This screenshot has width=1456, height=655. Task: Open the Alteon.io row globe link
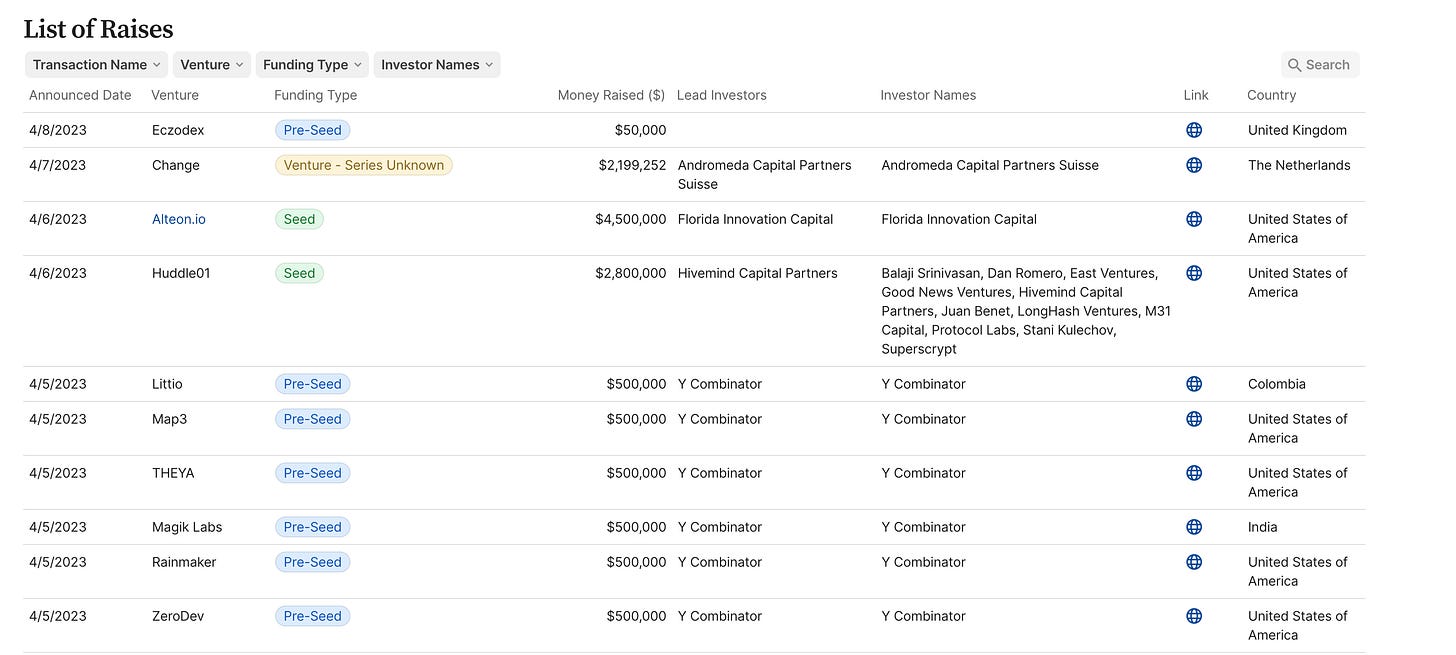point(1194,219)
